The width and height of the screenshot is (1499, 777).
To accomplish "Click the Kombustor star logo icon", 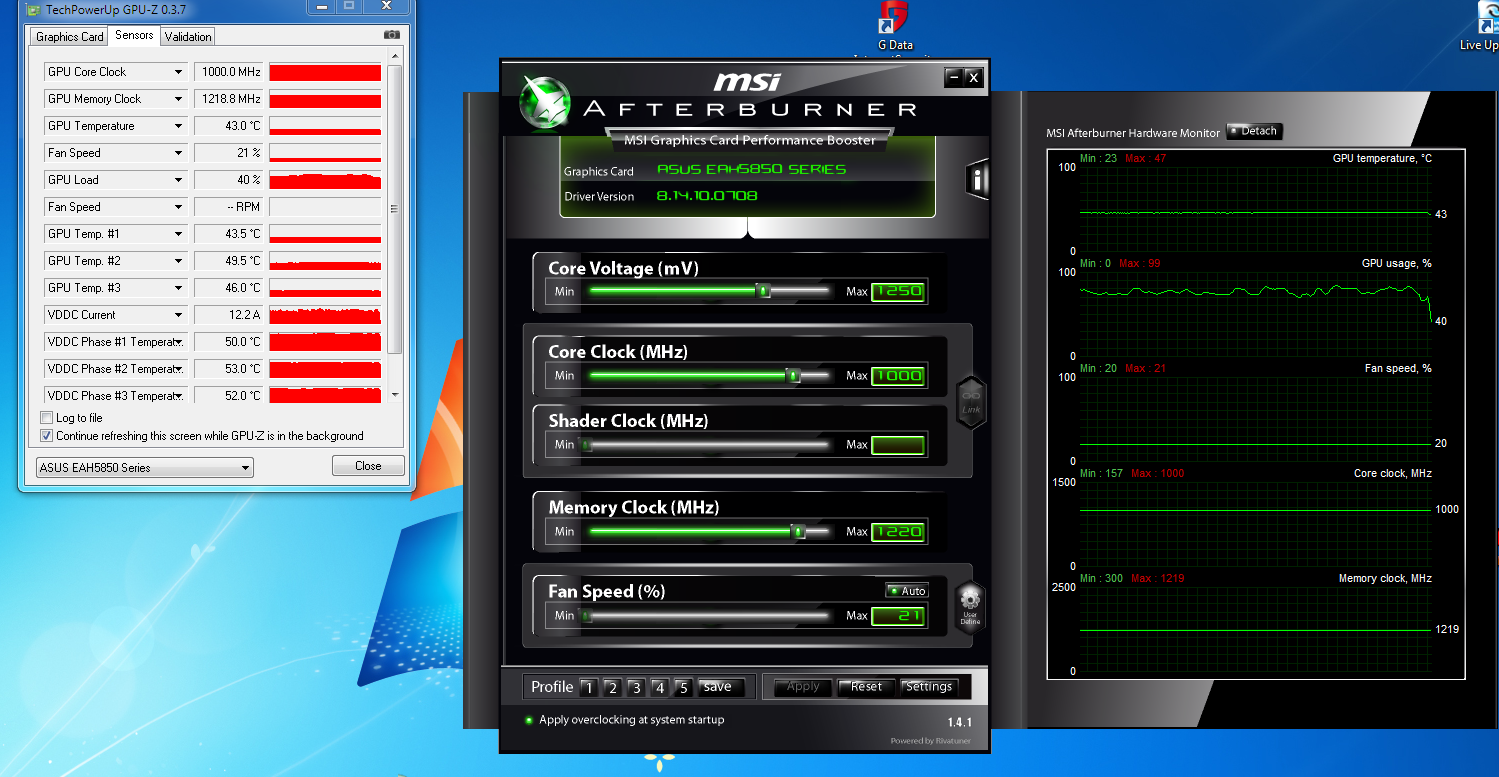I will [x=545, y=103].
